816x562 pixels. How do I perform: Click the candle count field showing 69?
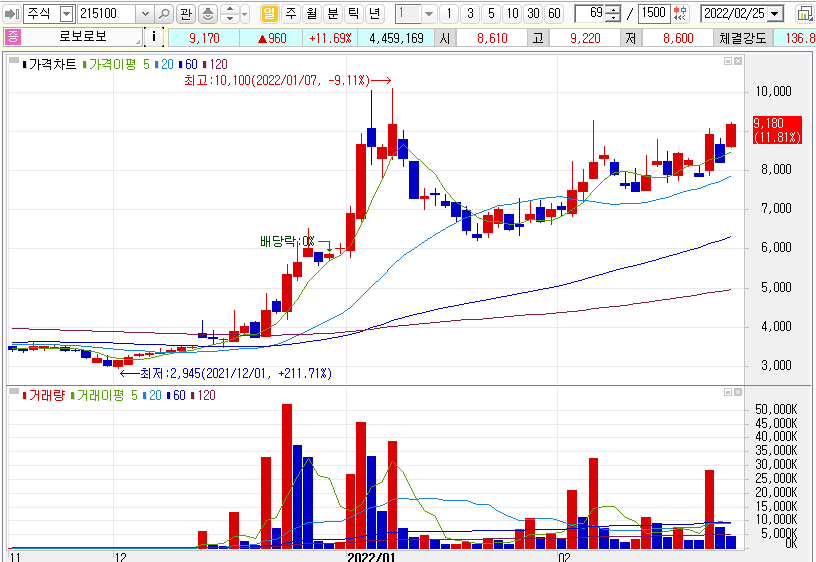[x=590, y=14]
